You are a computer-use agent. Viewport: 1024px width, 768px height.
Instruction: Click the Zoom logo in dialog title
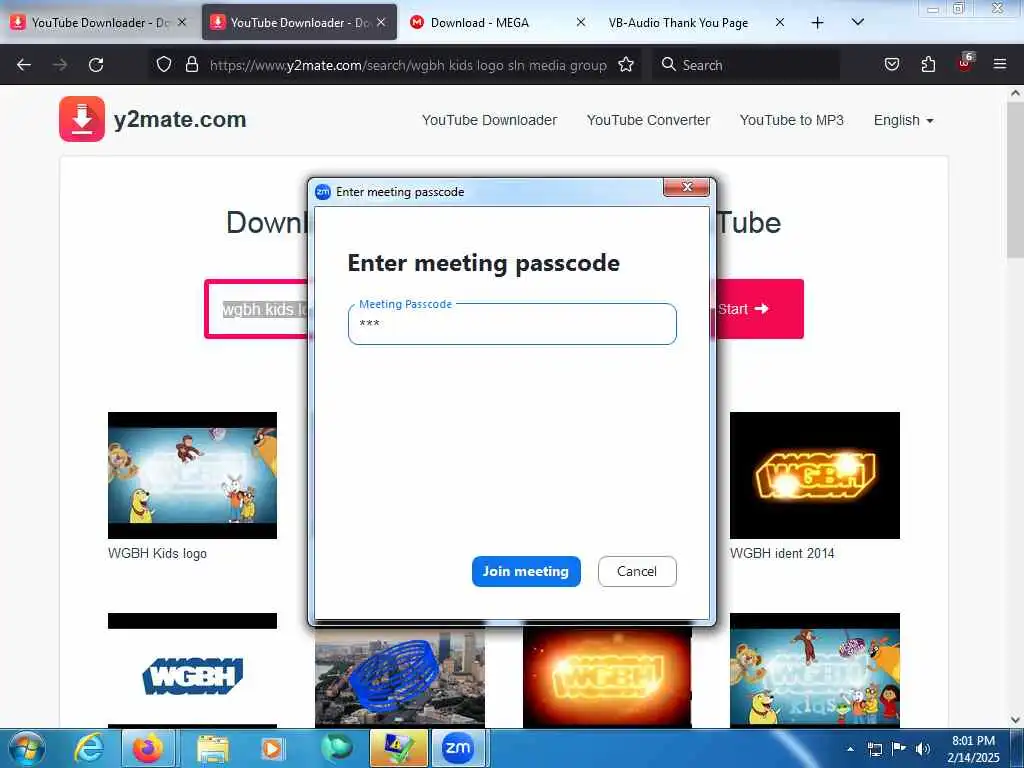coord(323,192)
